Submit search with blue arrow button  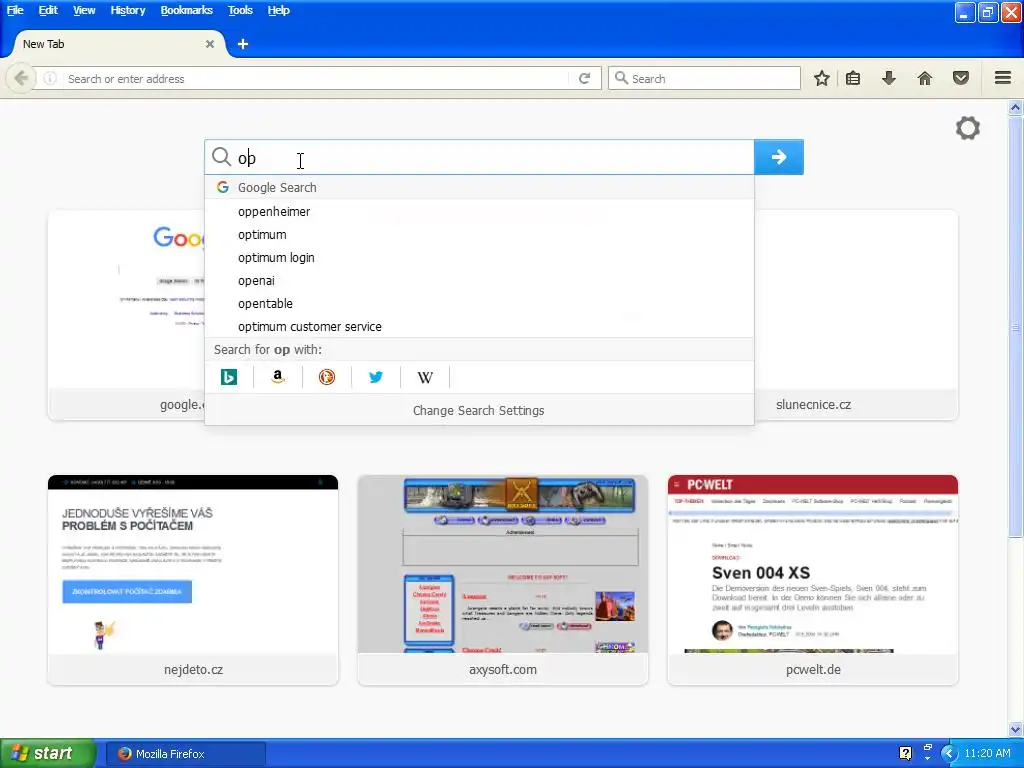[778, 157]
